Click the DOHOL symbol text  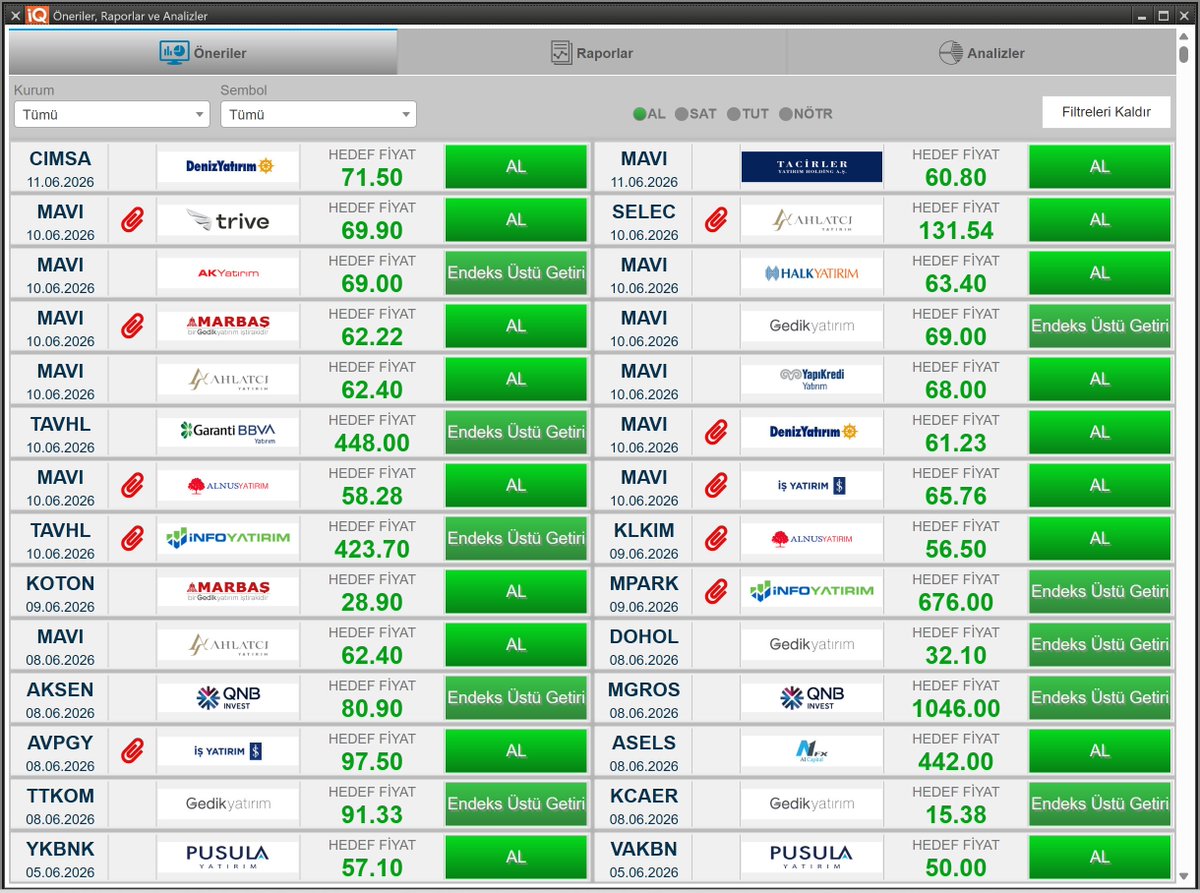644,635
